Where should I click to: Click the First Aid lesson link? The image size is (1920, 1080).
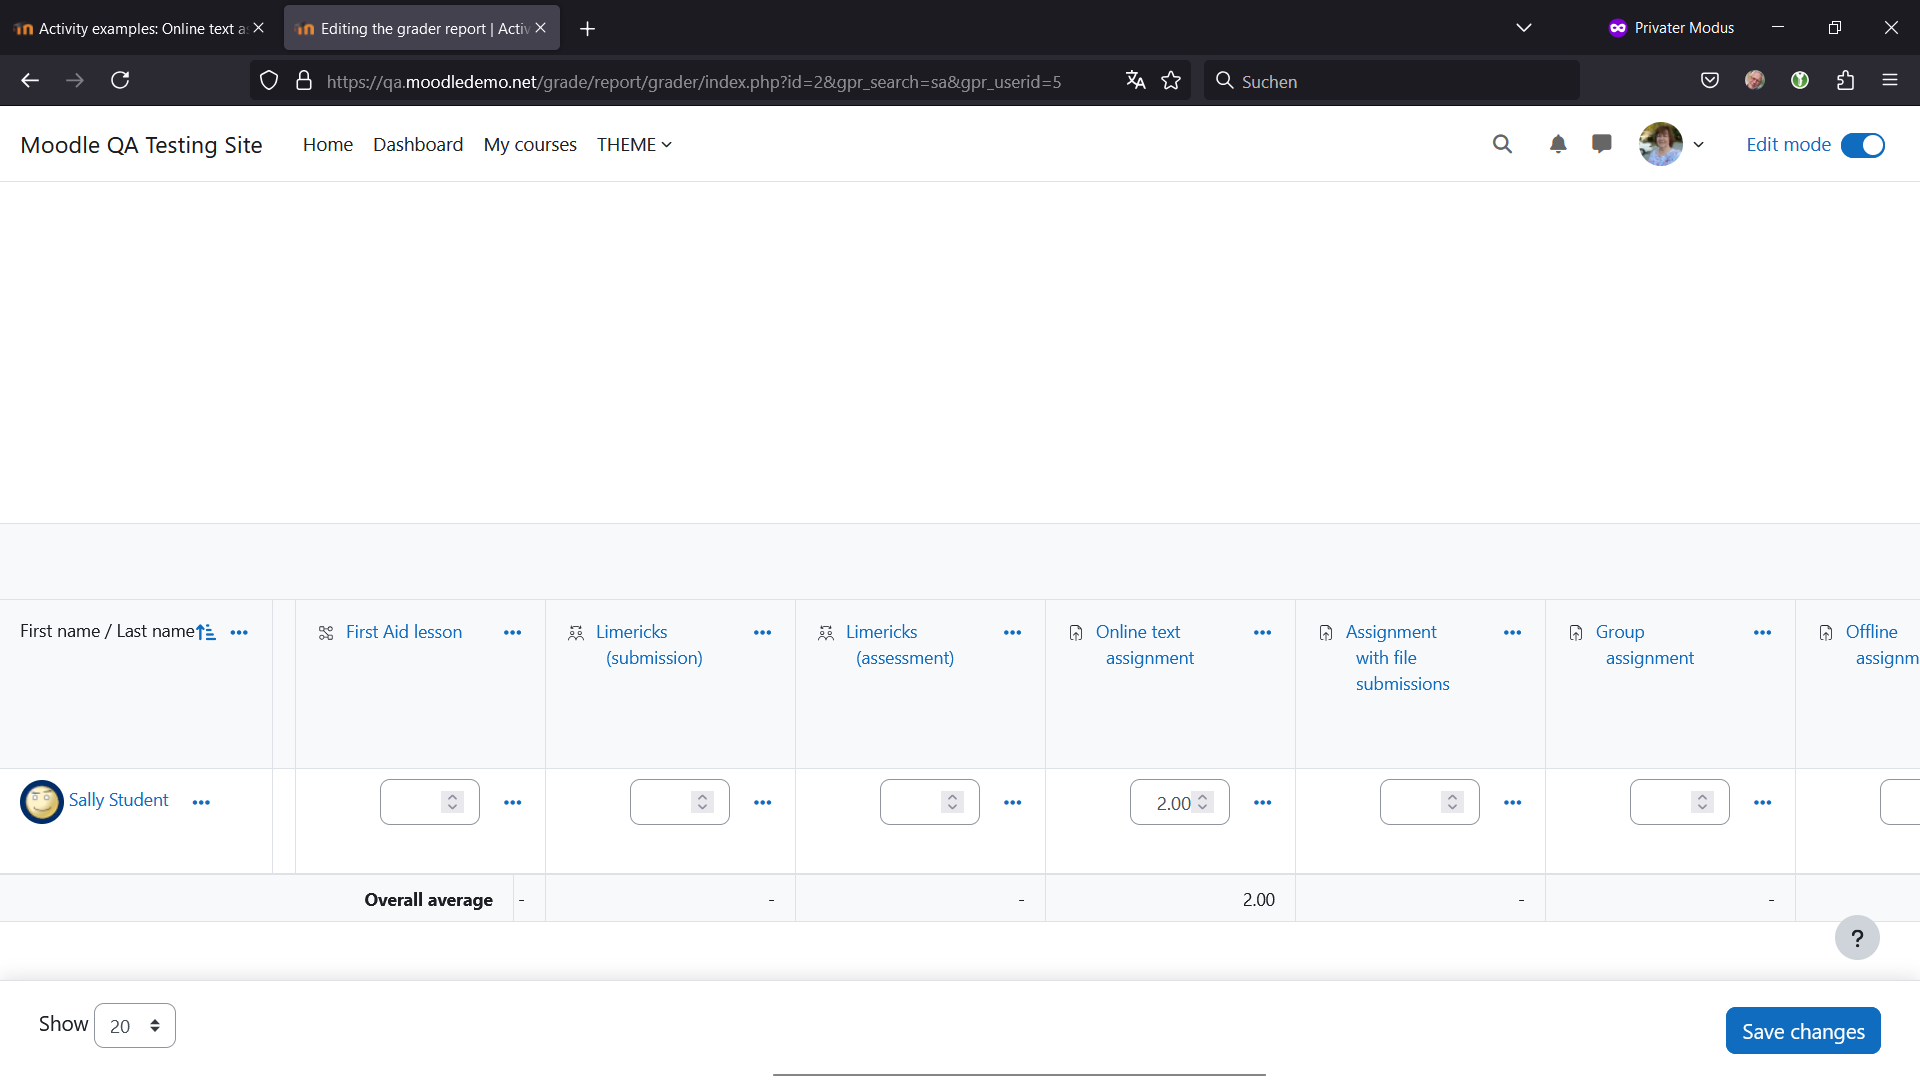click(x=404, y=632)
